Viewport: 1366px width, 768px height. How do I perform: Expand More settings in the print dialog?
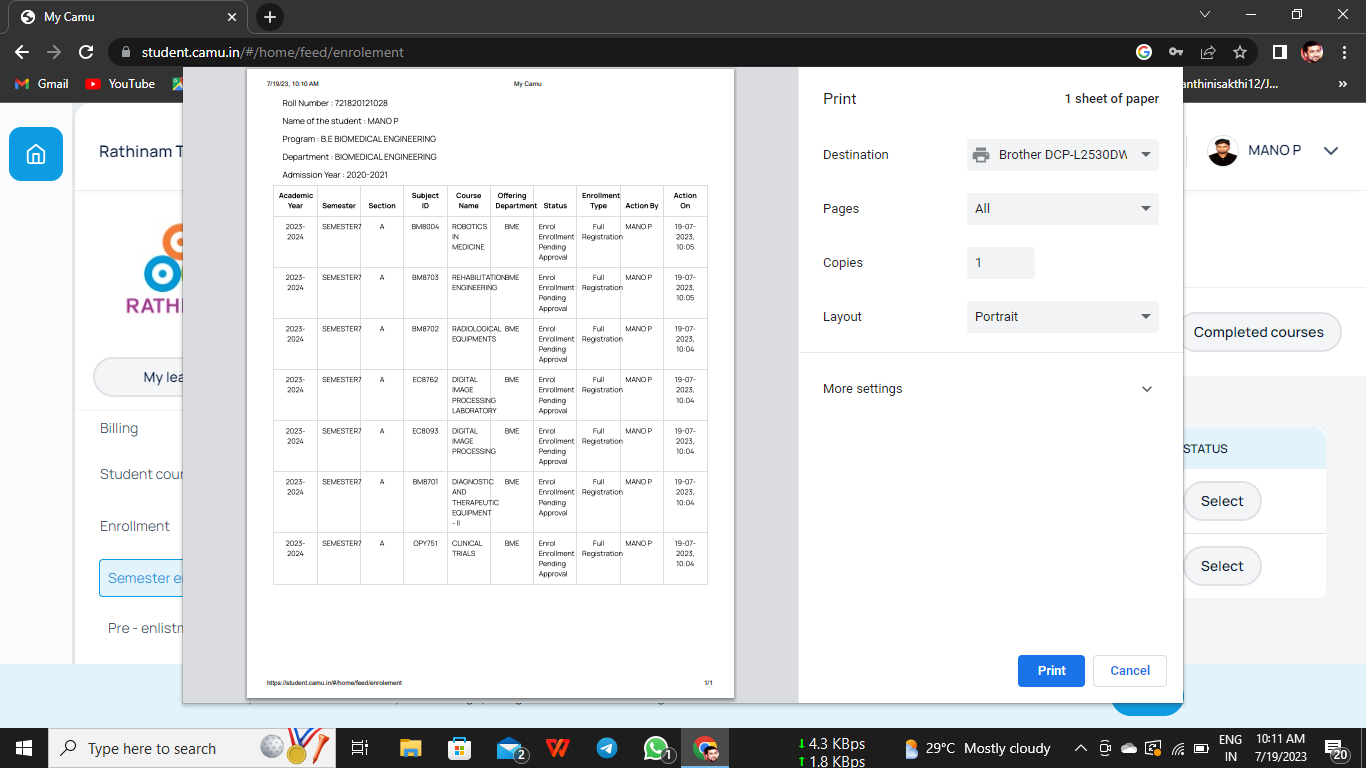coord(987,389)
